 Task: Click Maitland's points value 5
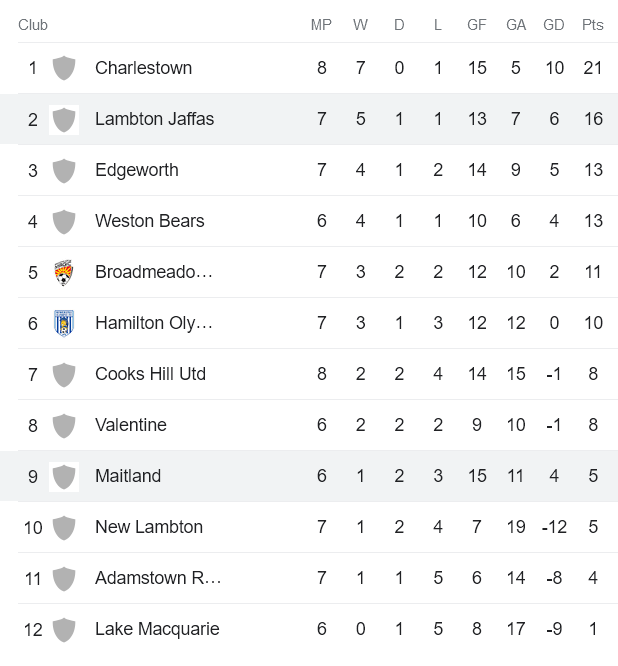[x=593, y=476]
